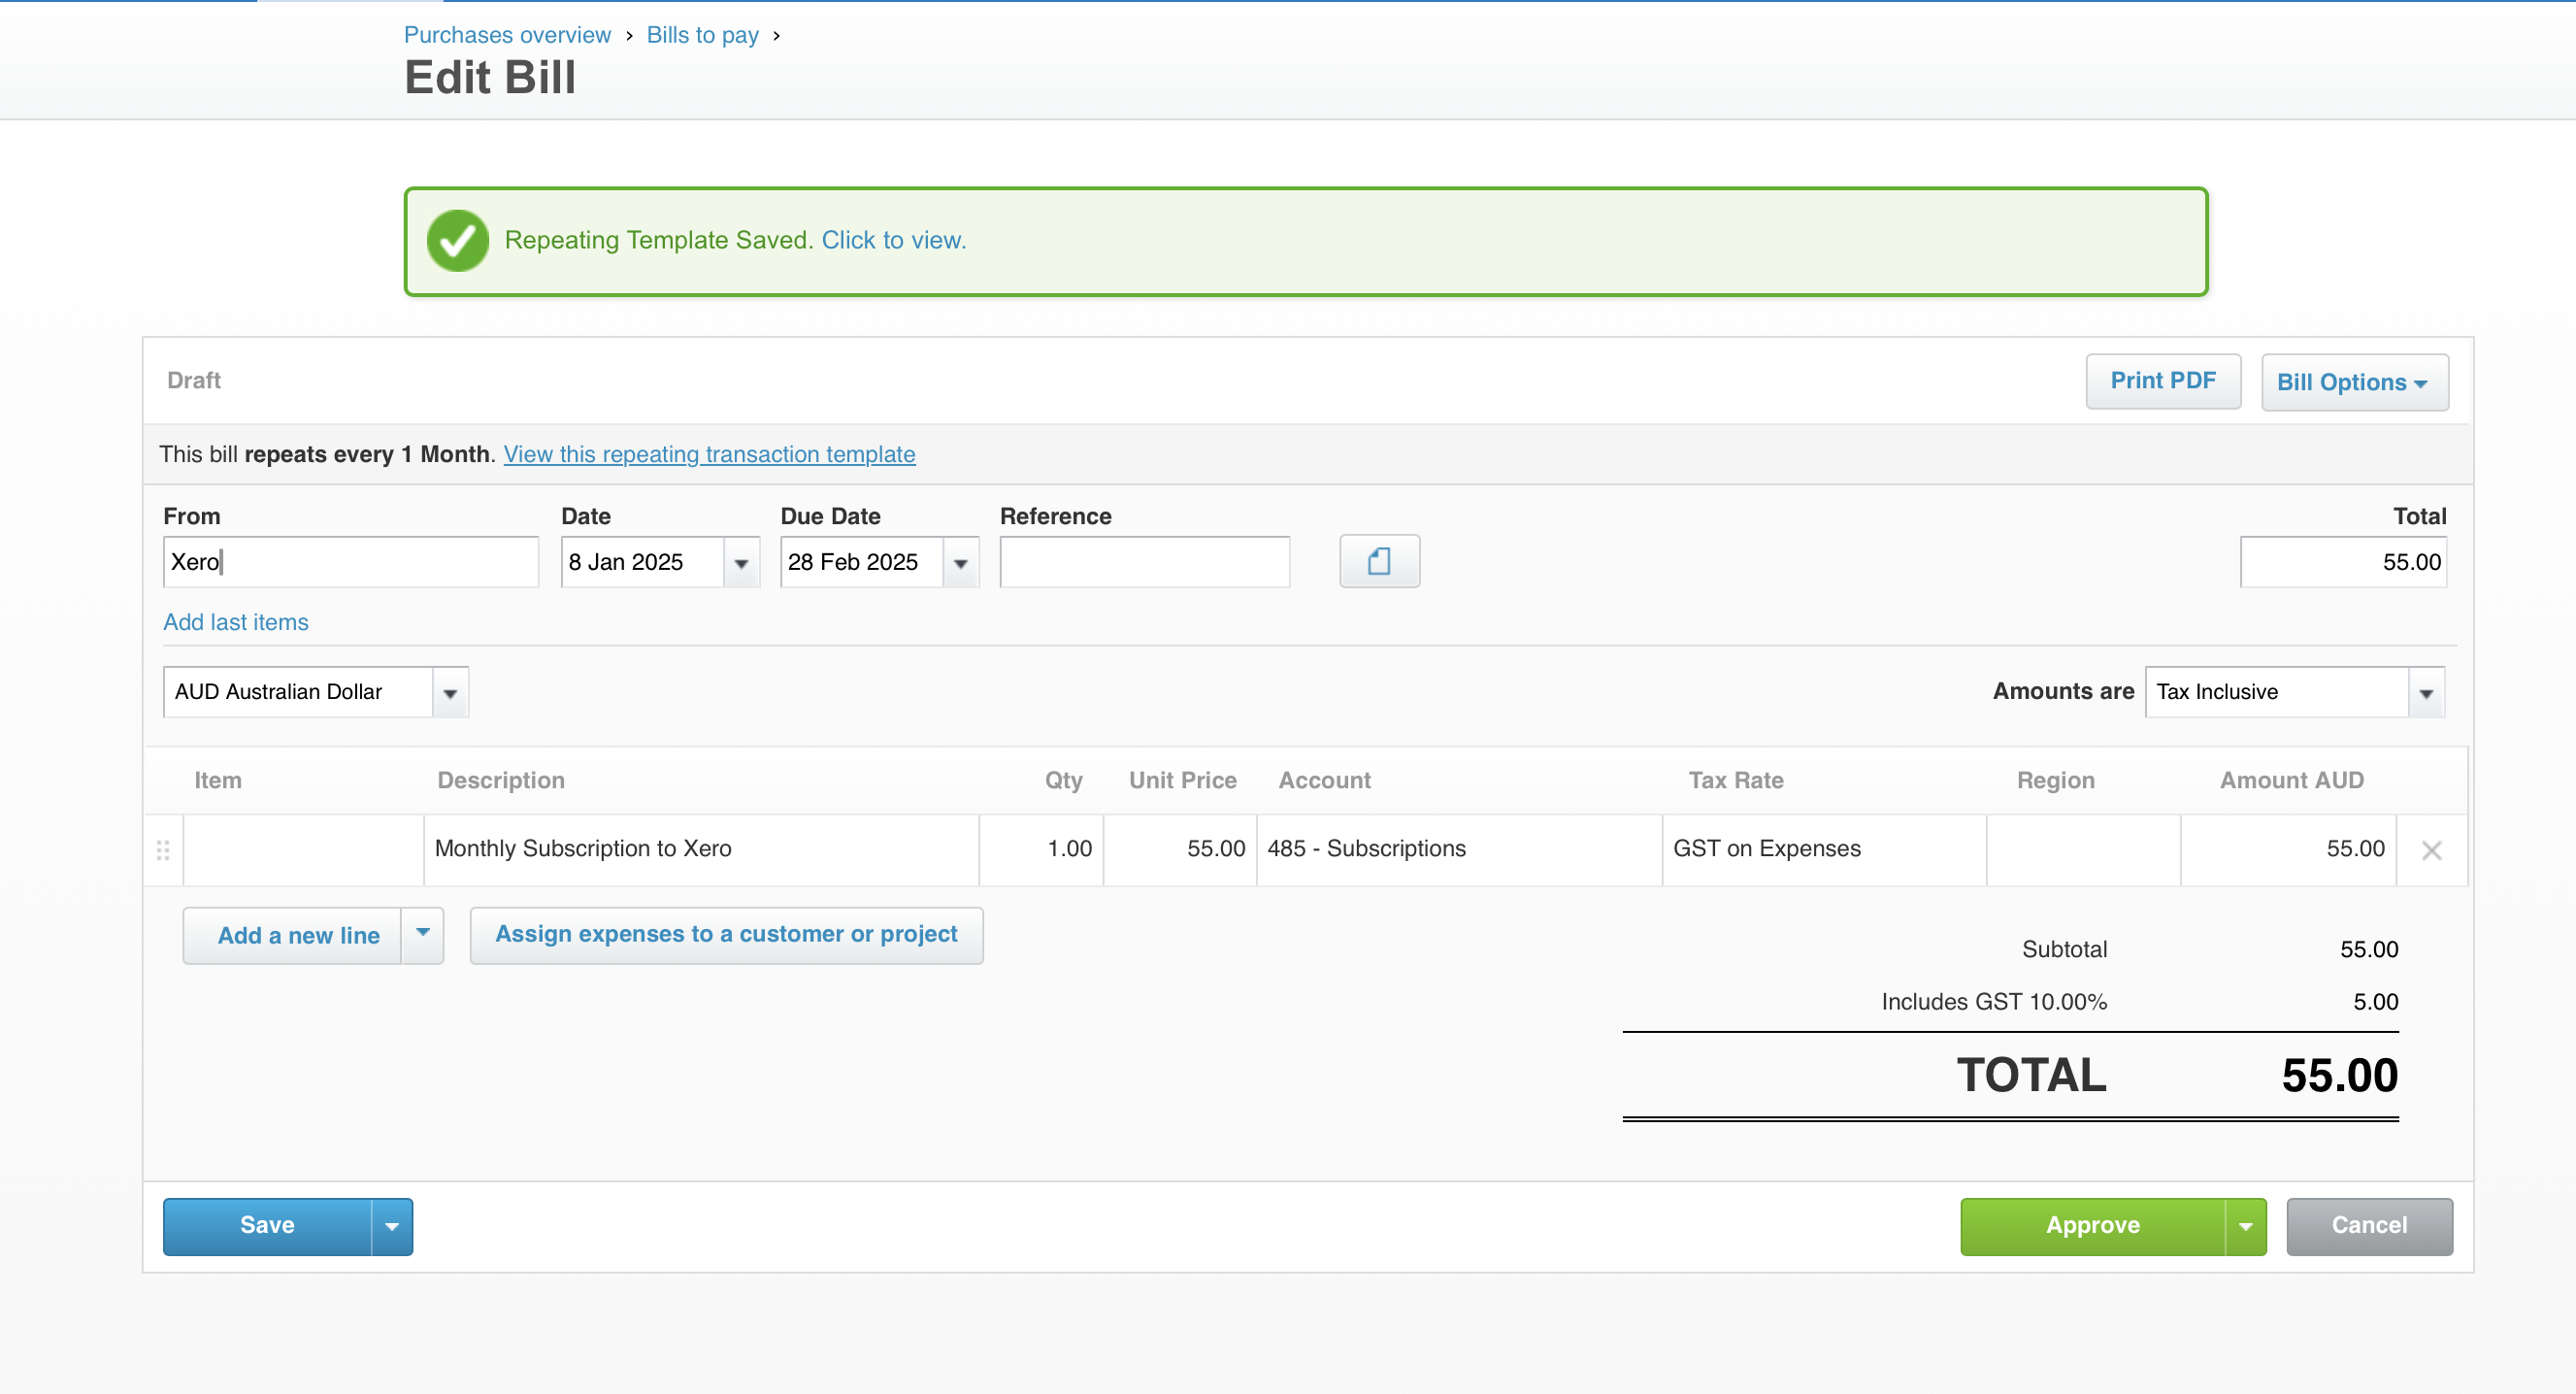The image size is (2576, 1394).
Task: Click Assign expenses to a customer or project
Action: 726,934
